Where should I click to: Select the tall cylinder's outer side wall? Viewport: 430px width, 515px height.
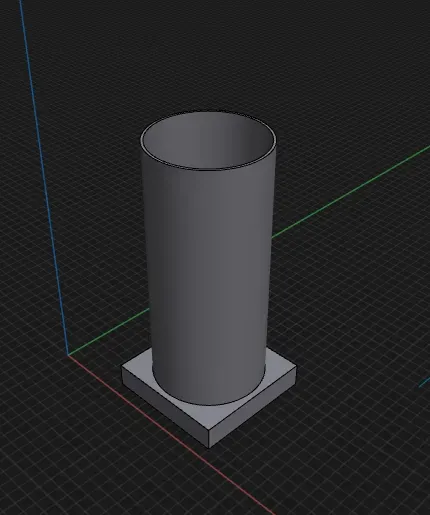pos(208,273)
